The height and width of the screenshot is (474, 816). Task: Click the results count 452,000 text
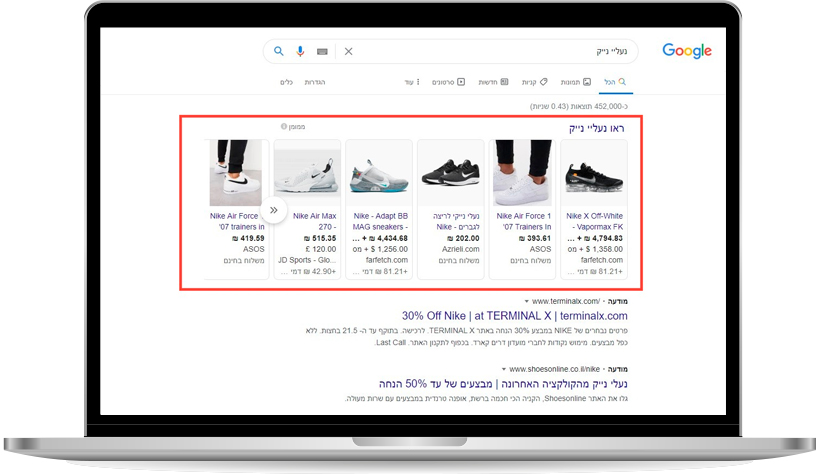click(579, 106)
